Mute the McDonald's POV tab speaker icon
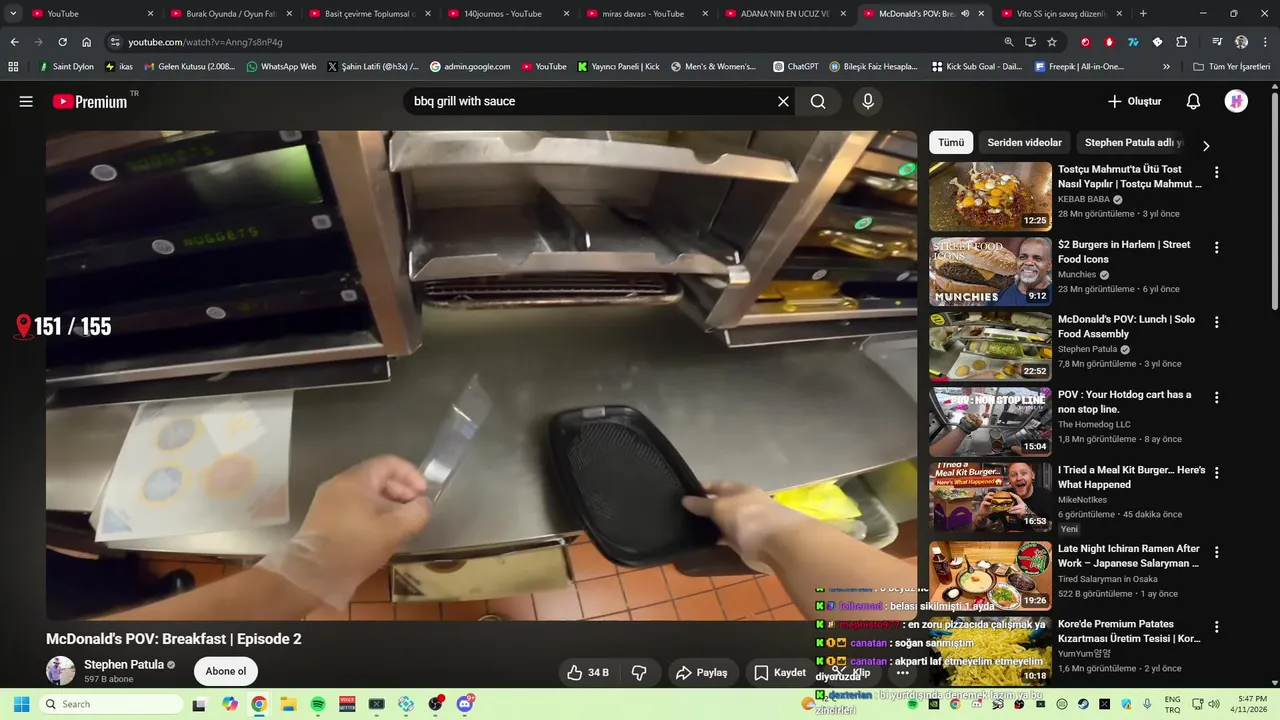This screenshot has width=1280, height=720. tap(965, 14)
